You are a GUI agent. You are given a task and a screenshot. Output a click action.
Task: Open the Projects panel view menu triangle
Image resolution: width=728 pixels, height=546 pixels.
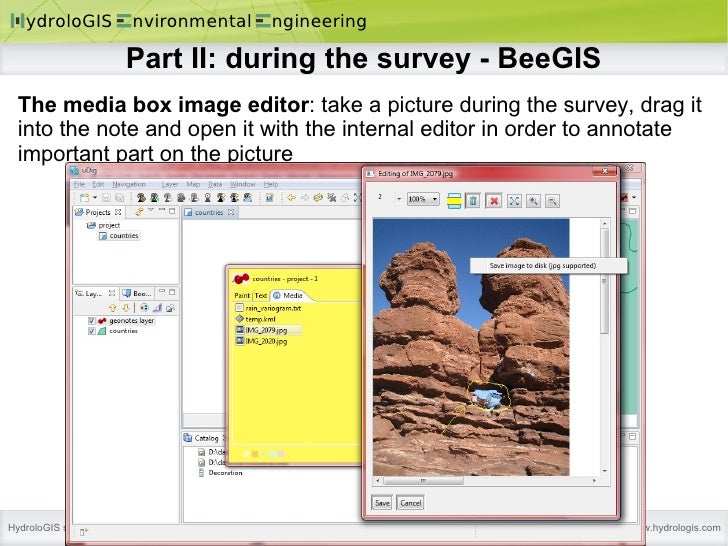(x=150, y=211)
